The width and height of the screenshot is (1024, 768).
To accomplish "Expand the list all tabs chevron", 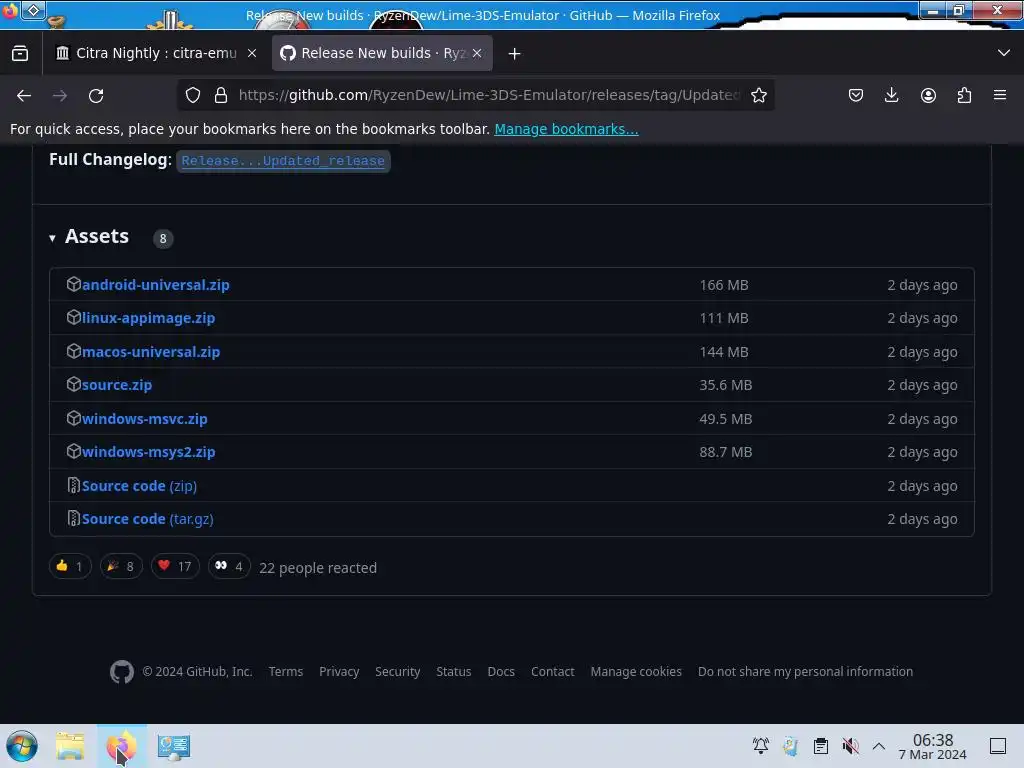I will pos(1004,53).
